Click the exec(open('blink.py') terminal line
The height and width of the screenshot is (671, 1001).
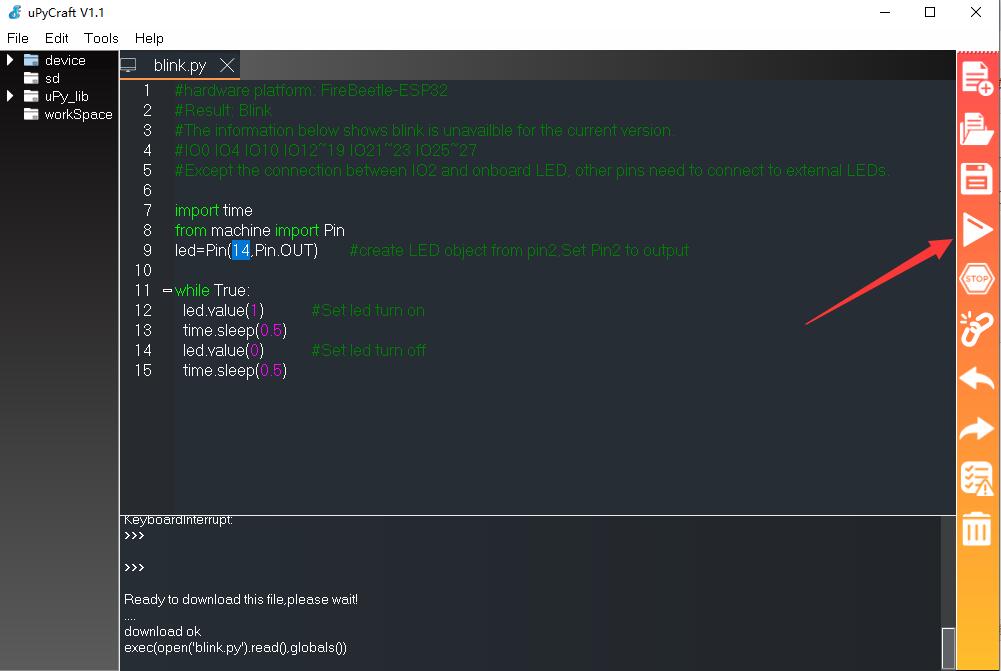[235, 647]
